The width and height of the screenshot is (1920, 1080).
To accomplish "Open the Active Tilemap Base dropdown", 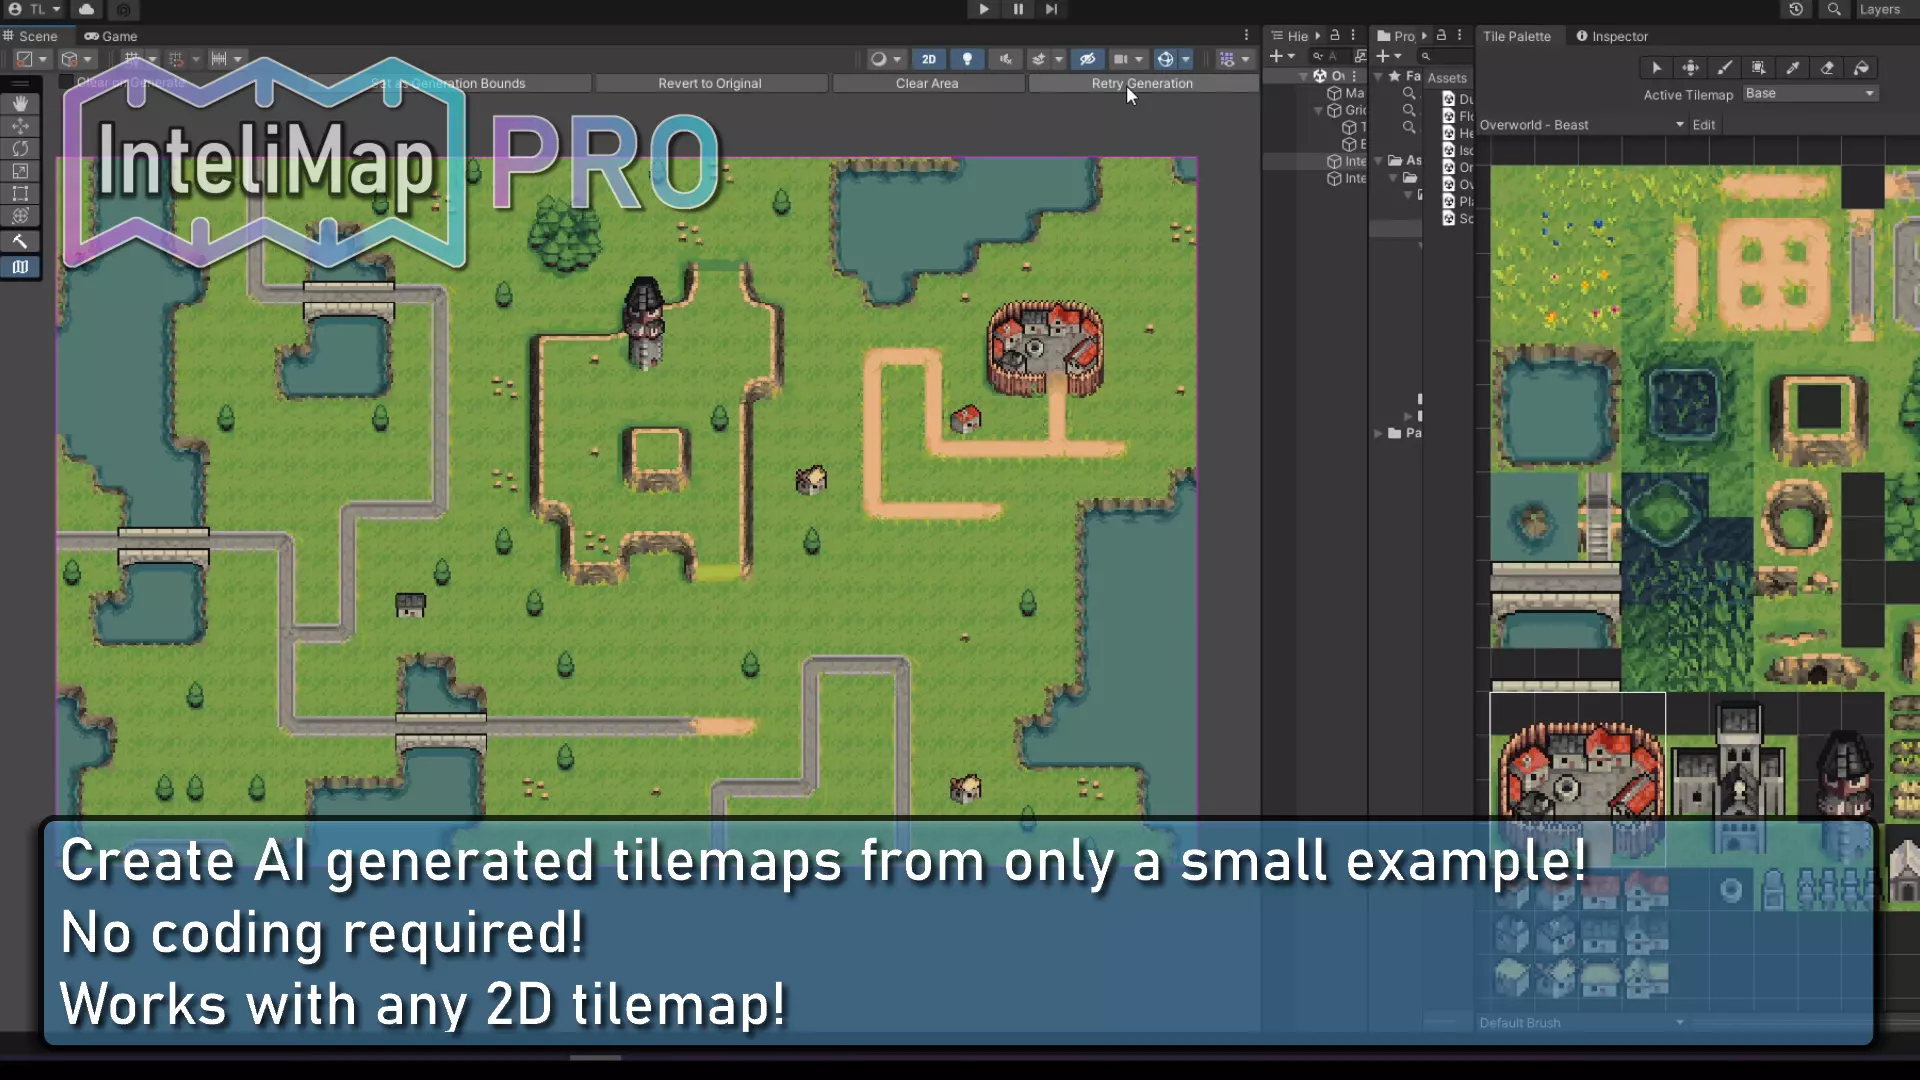I will point(1809,93).
